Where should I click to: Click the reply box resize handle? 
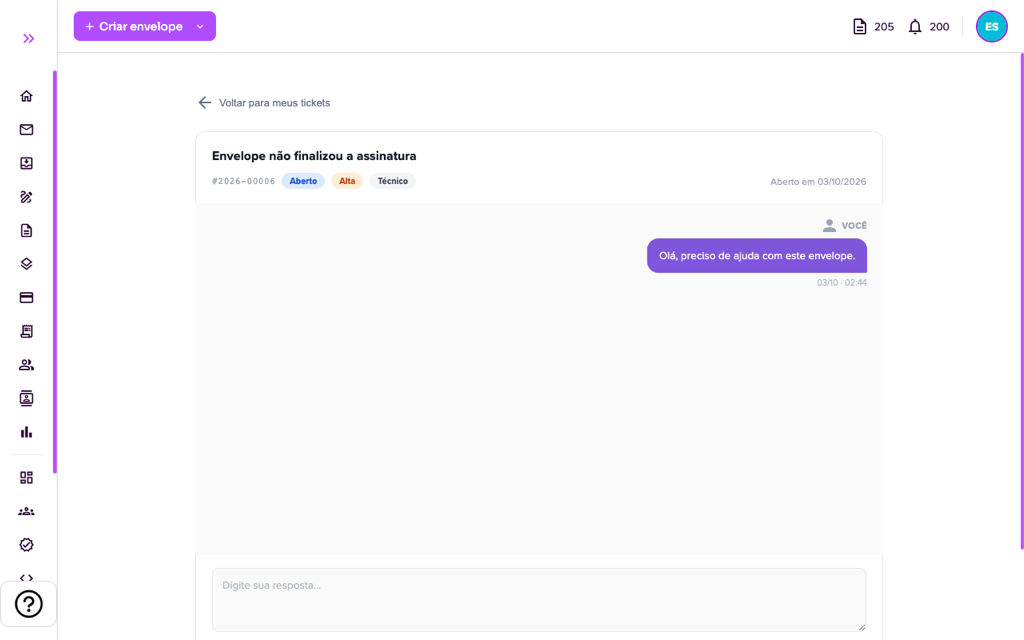point(861,627)
